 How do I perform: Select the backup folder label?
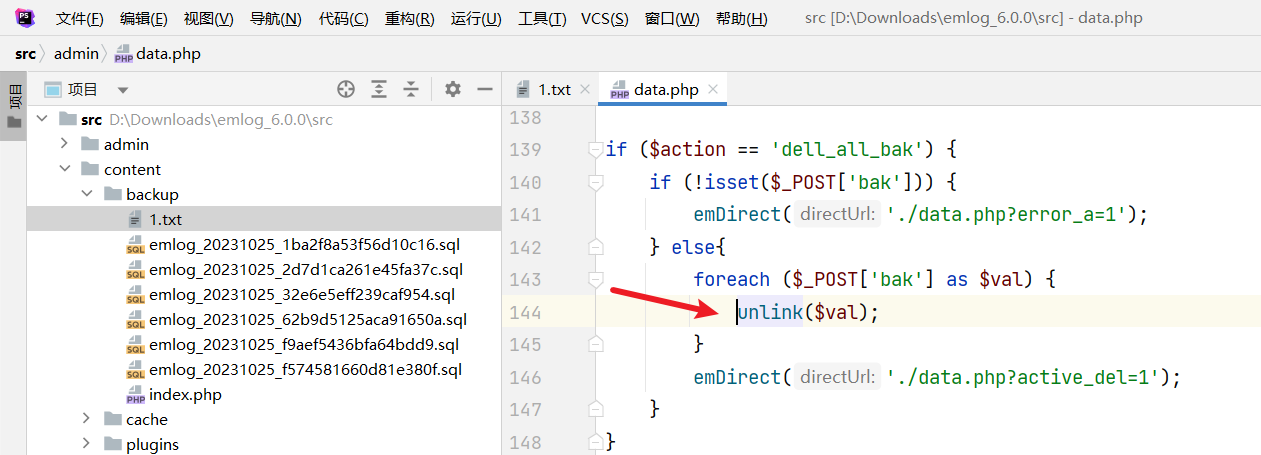tap(152, 194)
